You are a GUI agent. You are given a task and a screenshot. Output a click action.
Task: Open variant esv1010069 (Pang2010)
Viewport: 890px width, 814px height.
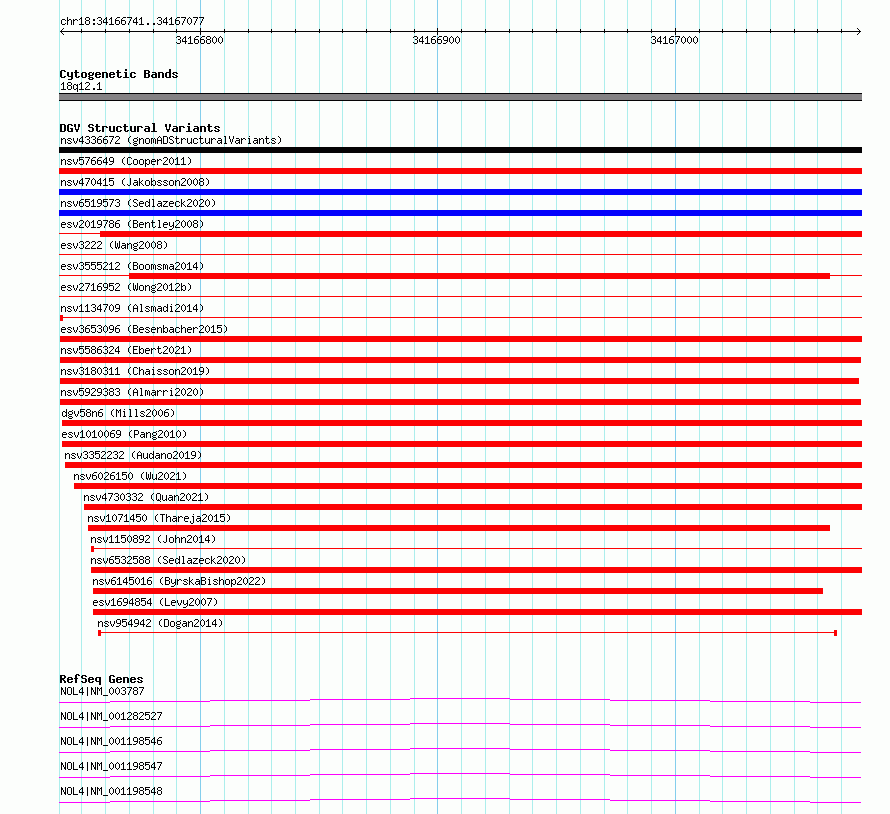click(x=124, y=434)
